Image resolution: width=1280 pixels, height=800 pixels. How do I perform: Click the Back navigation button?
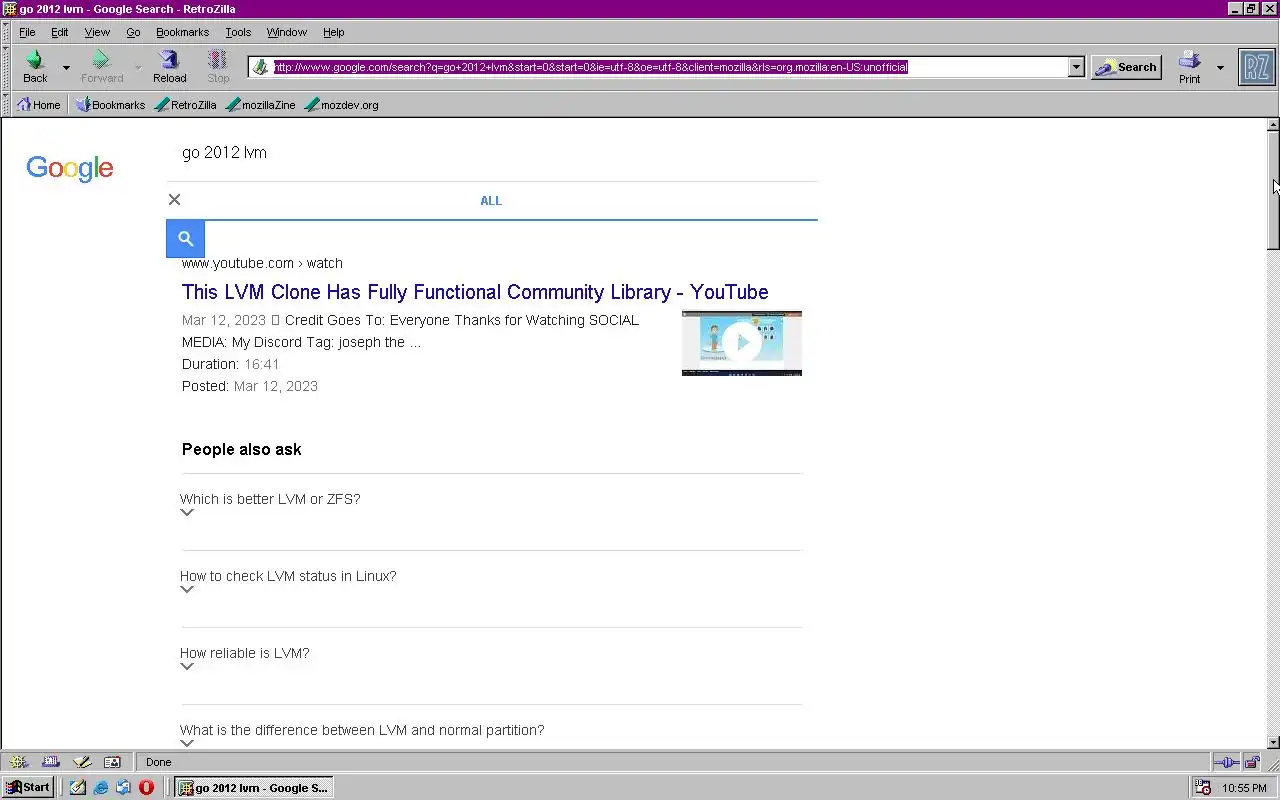(x=35, y=67)
